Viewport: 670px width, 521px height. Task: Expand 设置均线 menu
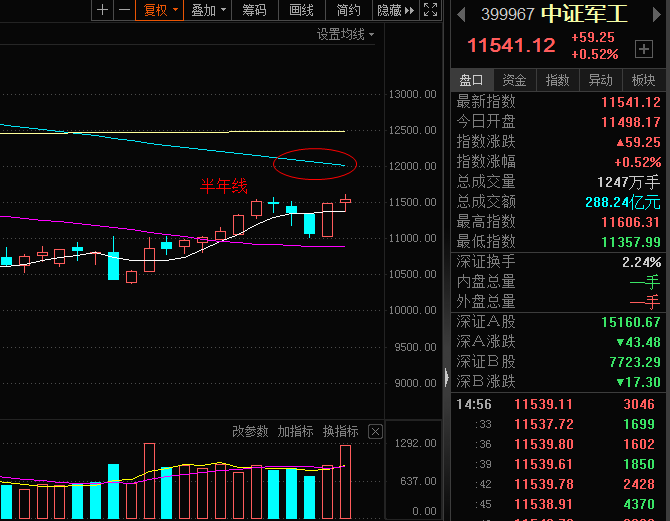[345, 34]
